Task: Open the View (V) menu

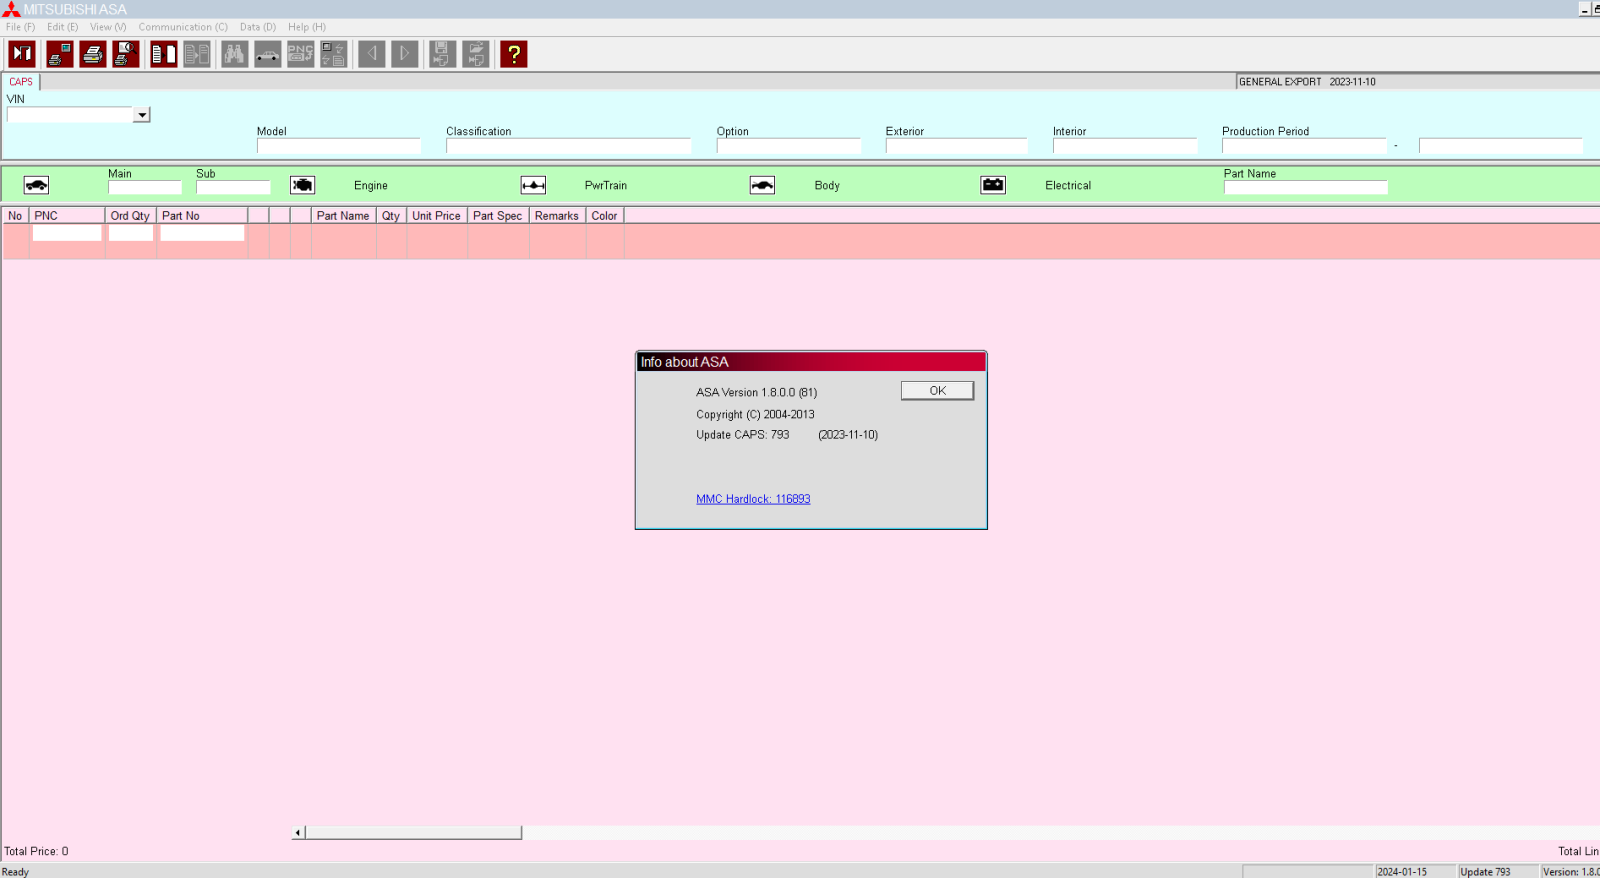Action: (108, 27)
